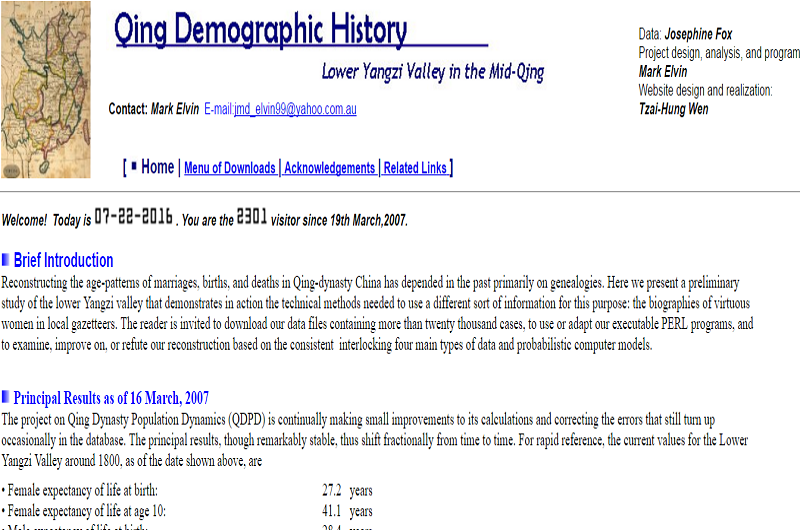
Task: Click the Qing Demographic History title
Action: pyautogui.click(x=260, y=29)
